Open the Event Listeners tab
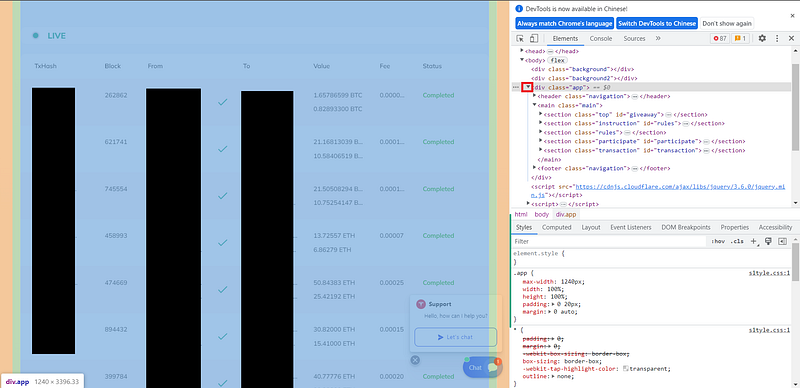Screen dimensions: 800x388 pos(631,227)
